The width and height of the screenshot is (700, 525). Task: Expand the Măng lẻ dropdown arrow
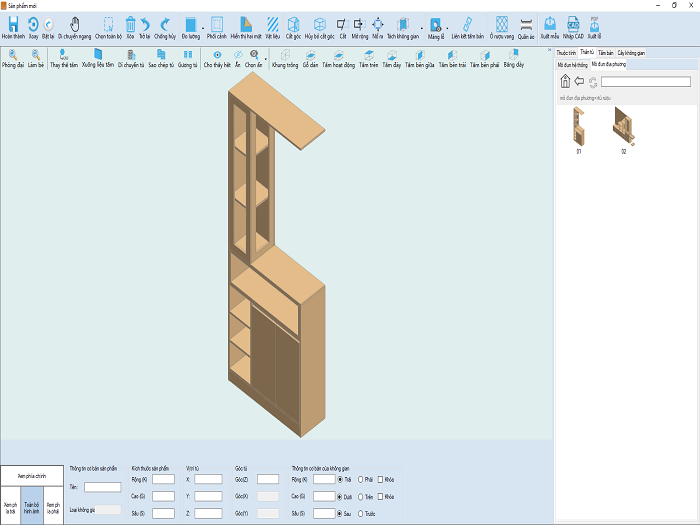pos(447,29)
